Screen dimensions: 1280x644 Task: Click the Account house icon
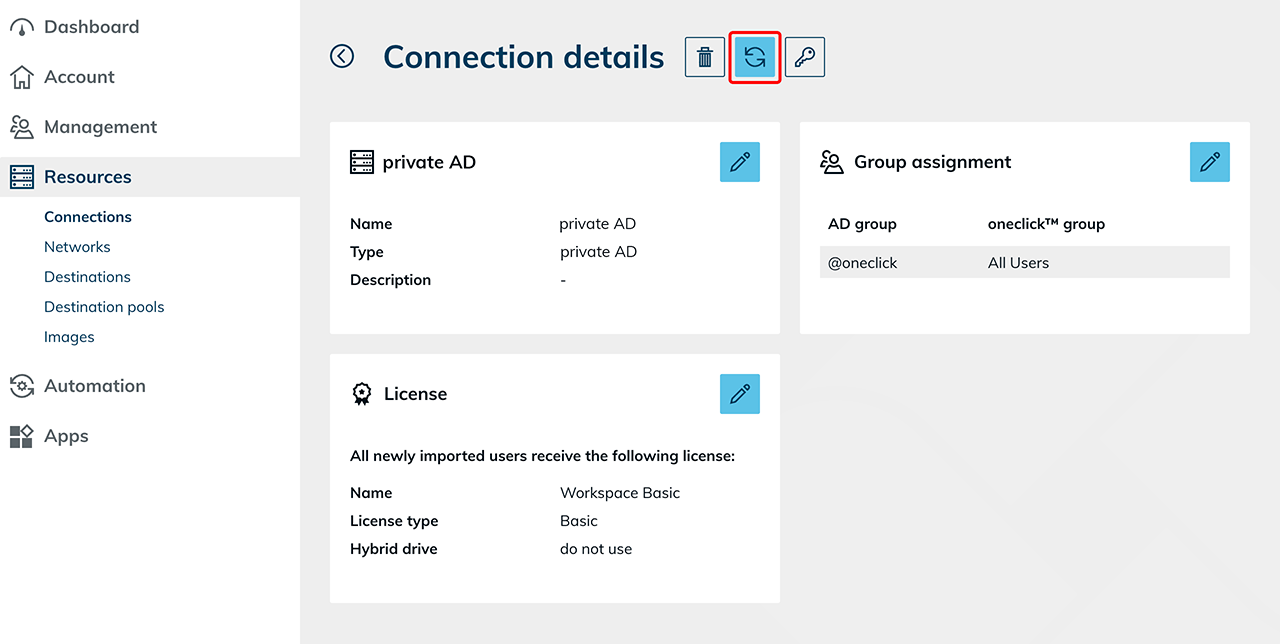21,77
